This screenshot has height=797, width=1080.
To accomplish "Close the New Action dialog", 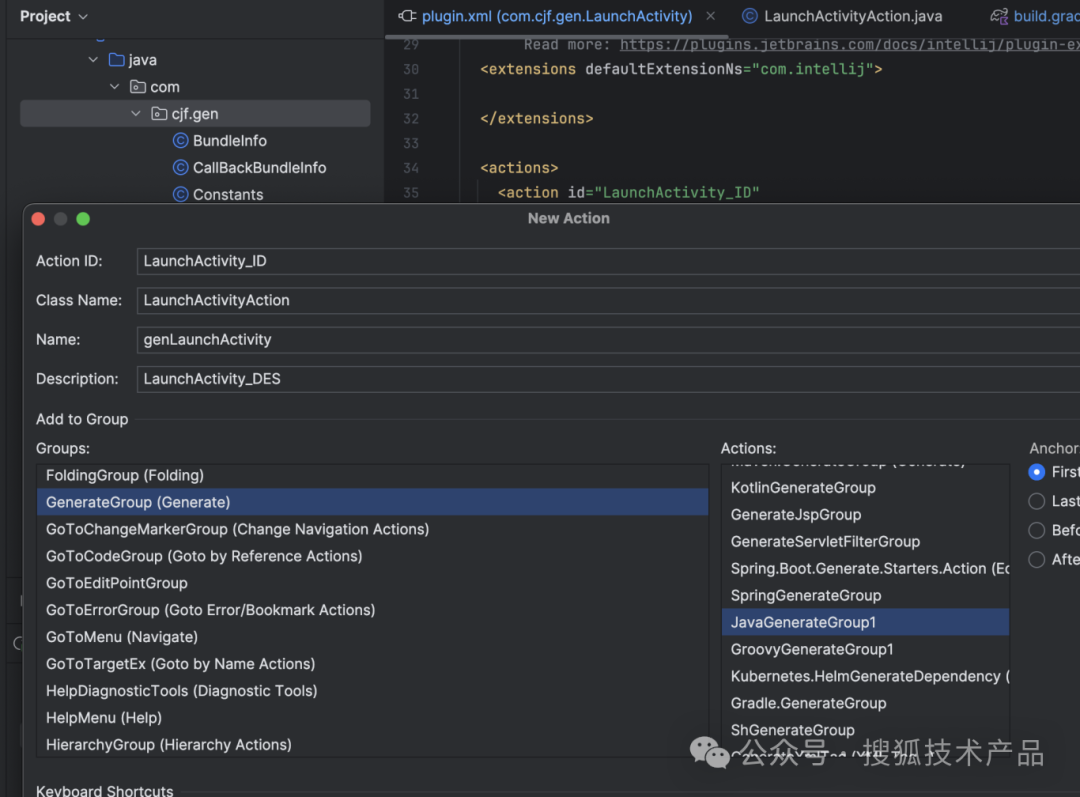I will click(39, 219).
